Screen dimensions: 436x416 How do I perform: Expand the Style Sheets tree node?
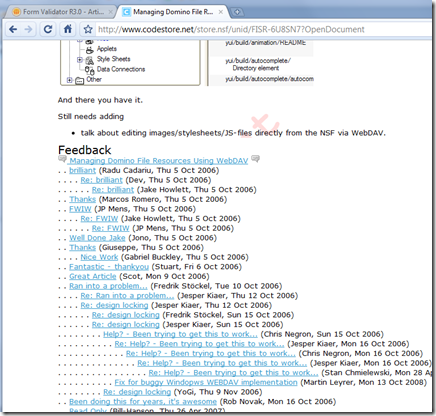point(80,60)
